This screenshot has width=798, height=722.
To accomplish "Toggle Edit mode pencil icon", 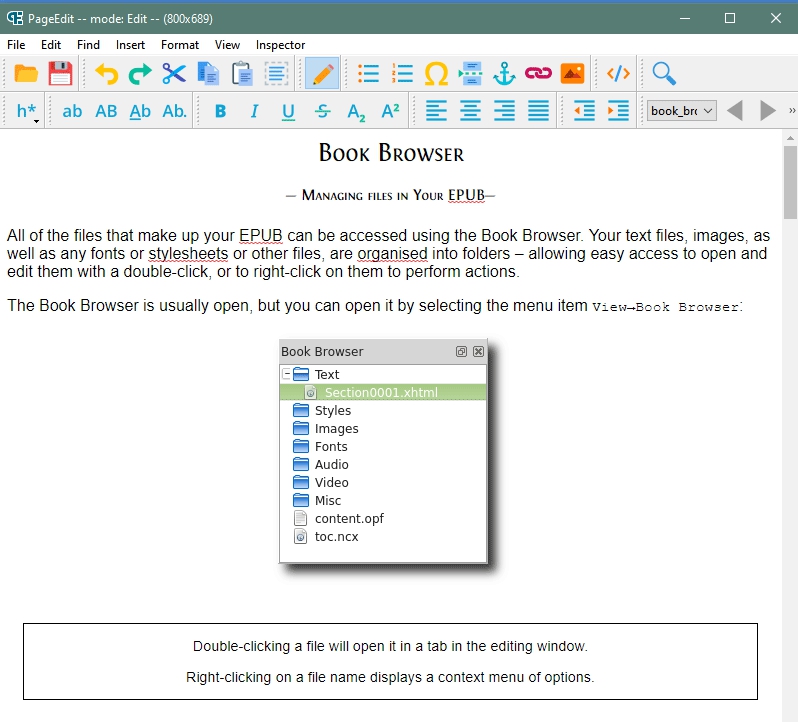I will [323, 73].
